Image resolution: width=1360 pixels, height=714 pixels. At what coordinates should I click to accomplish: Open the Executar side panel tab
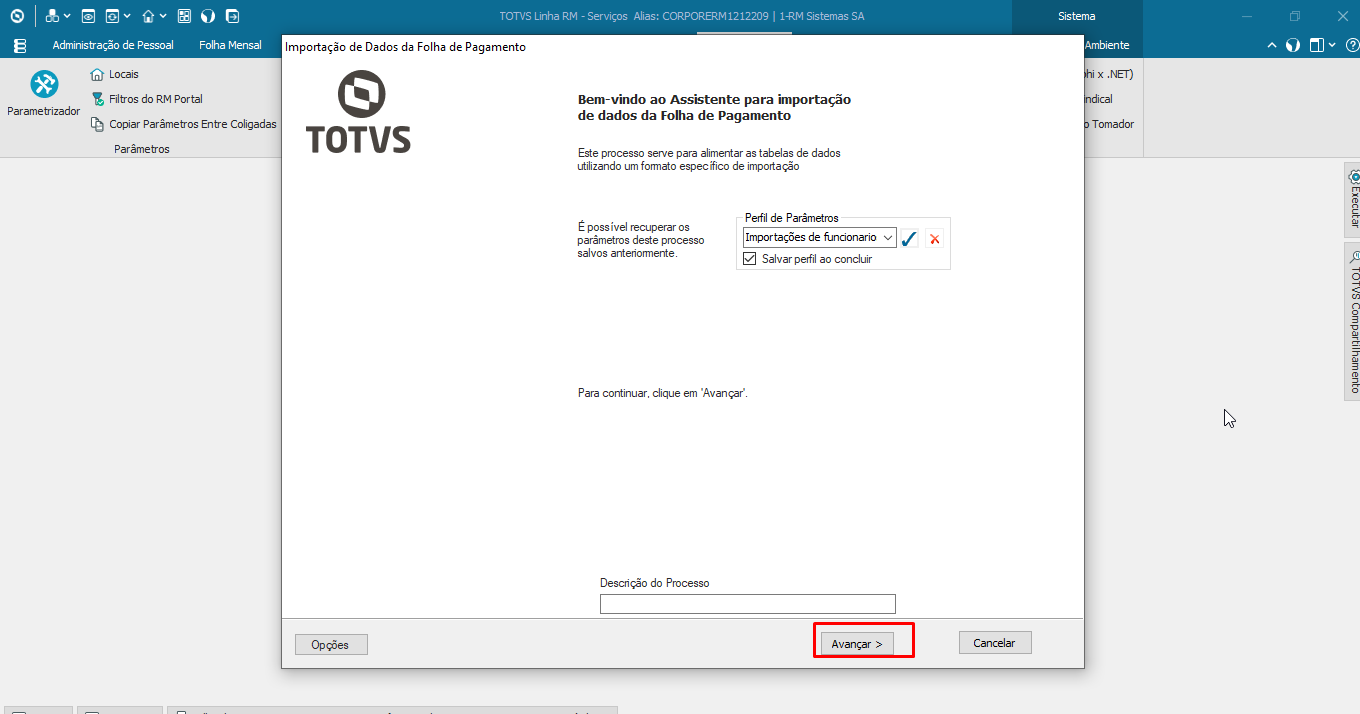coord(1352,199)
